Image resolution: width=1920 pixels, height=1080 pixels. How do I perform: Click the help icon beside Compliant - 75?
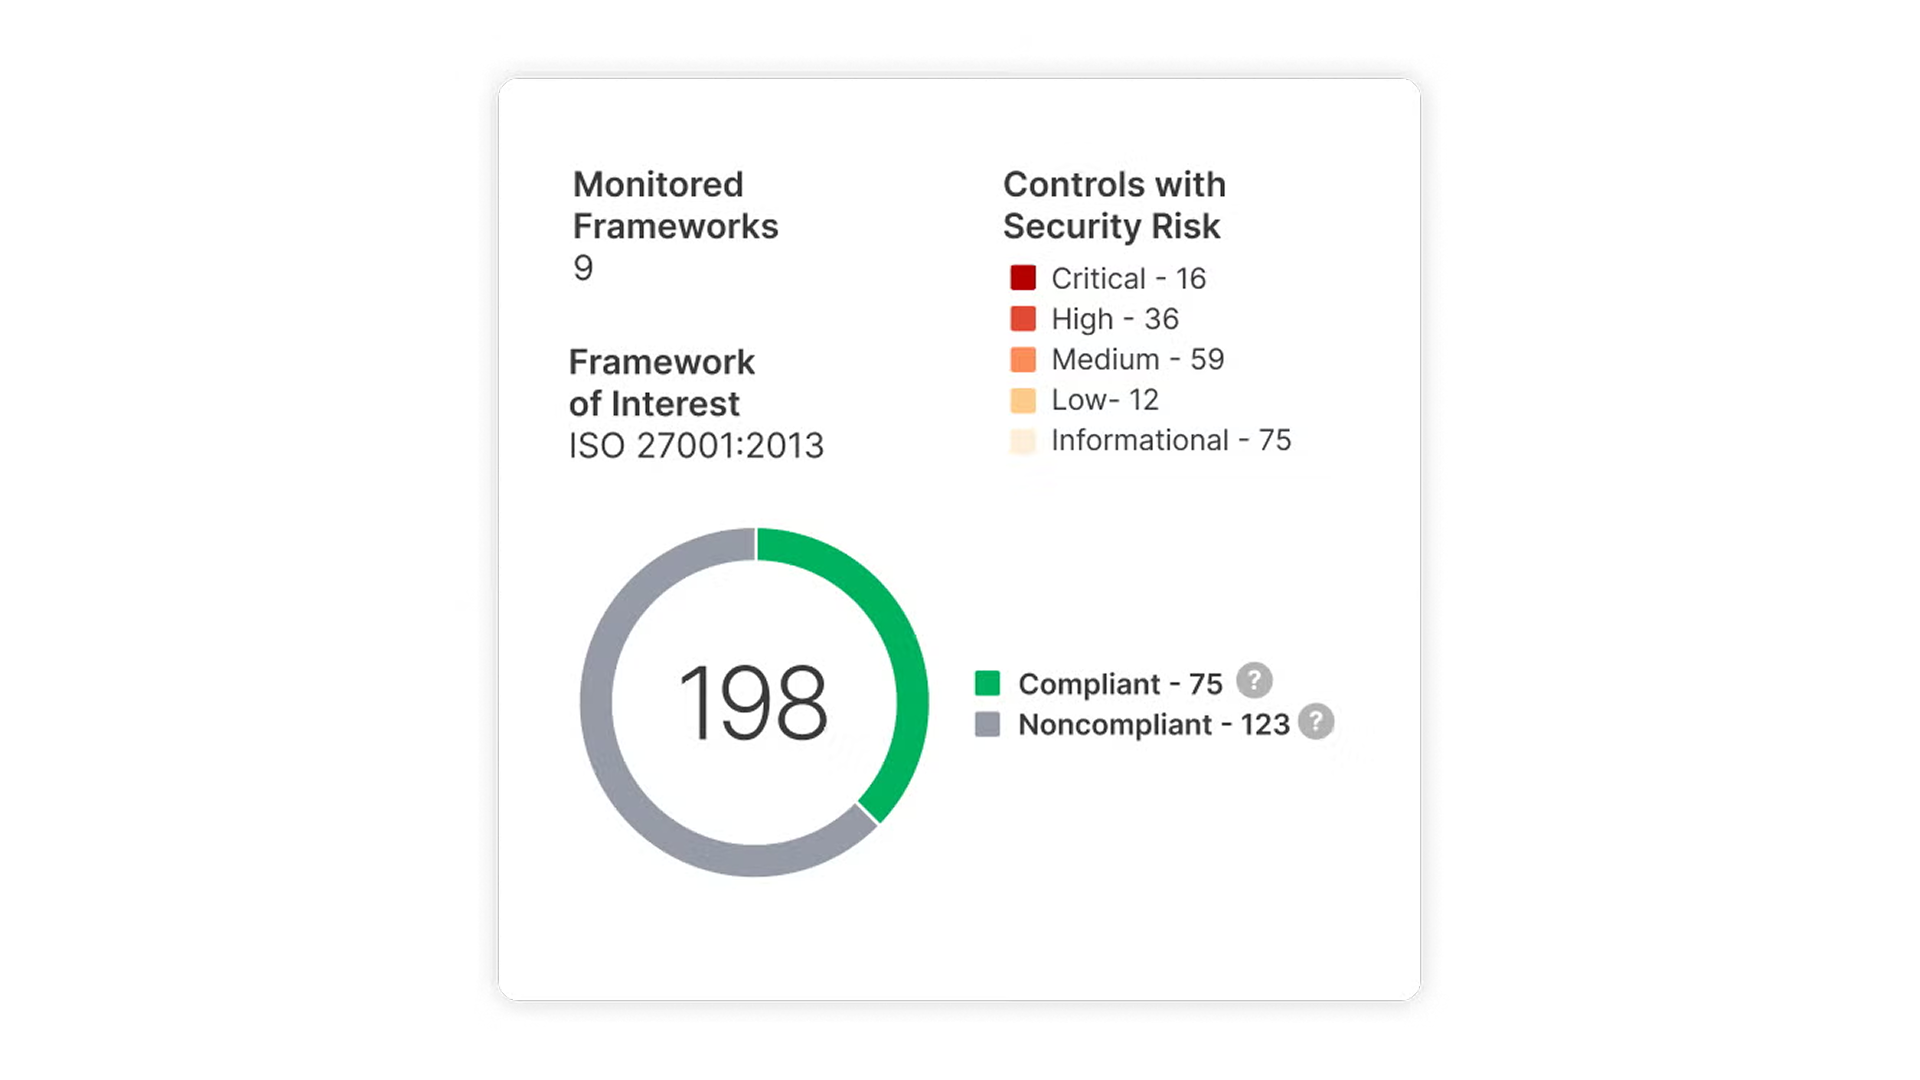point(1254,681)
